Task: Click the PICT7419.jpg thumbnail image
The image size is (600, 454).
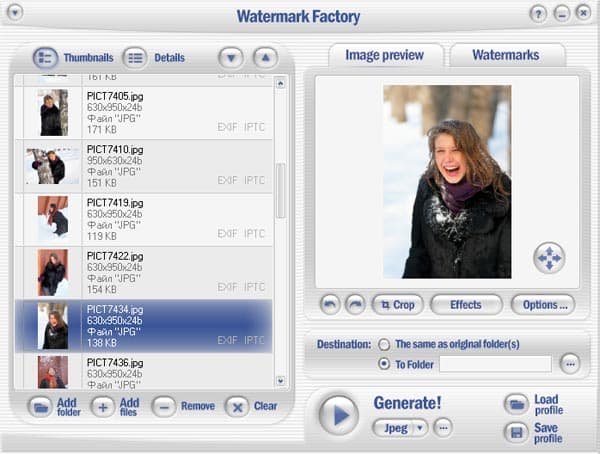Action: click(x=53, y=219)
